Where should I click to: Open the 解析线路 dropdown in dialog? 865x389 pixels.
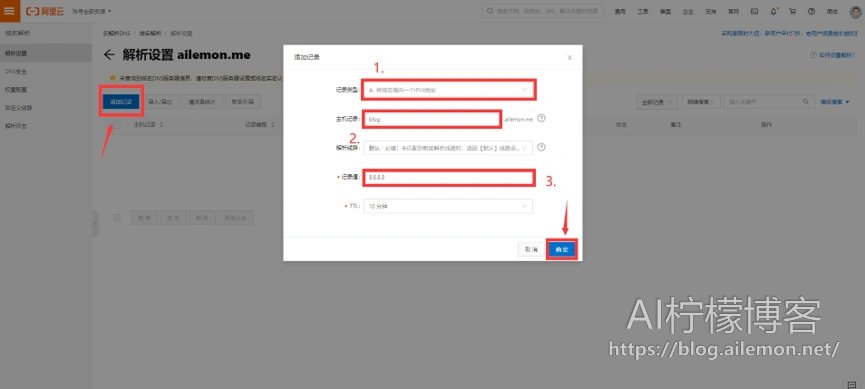448,147
